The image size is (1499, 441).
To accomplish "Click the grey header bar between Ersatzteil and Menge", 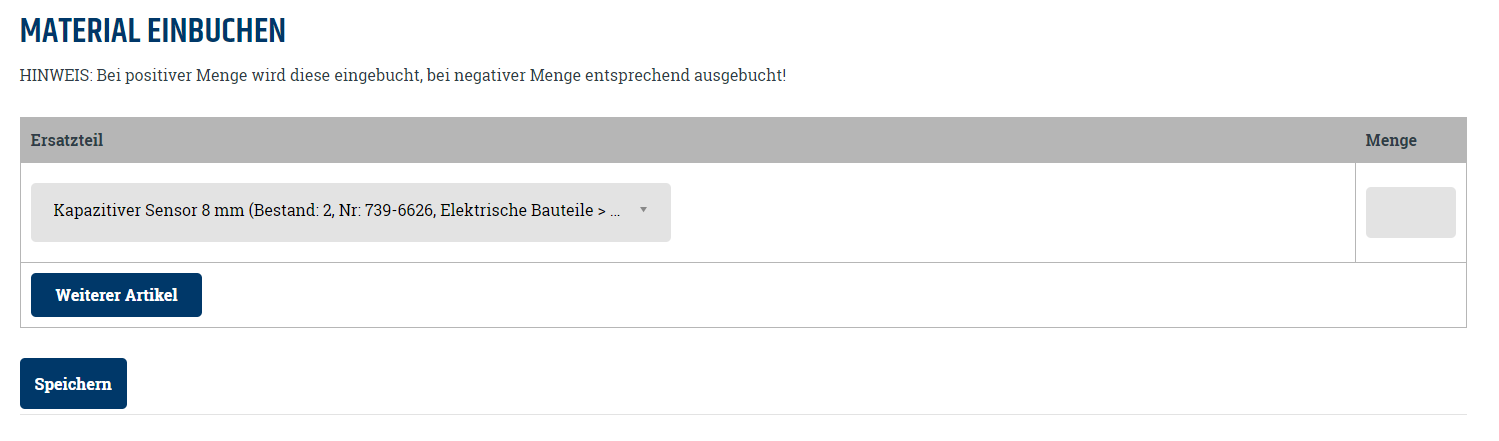I will 730,140.
